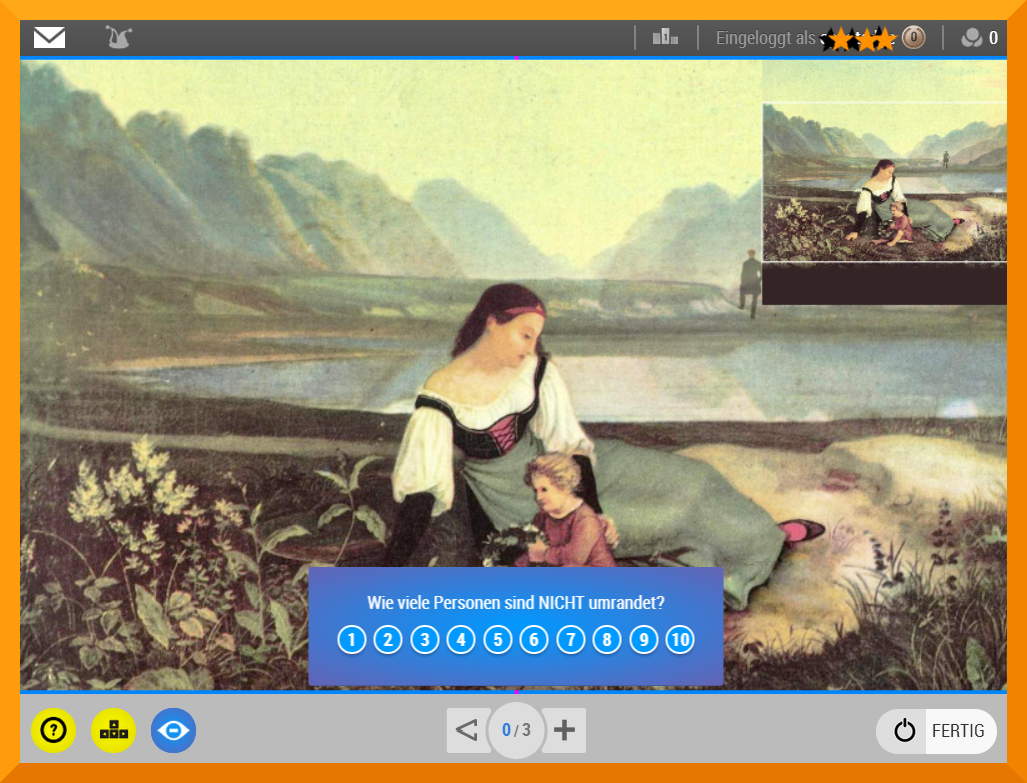
Task: Select answer 3
Action: (424, 640)
